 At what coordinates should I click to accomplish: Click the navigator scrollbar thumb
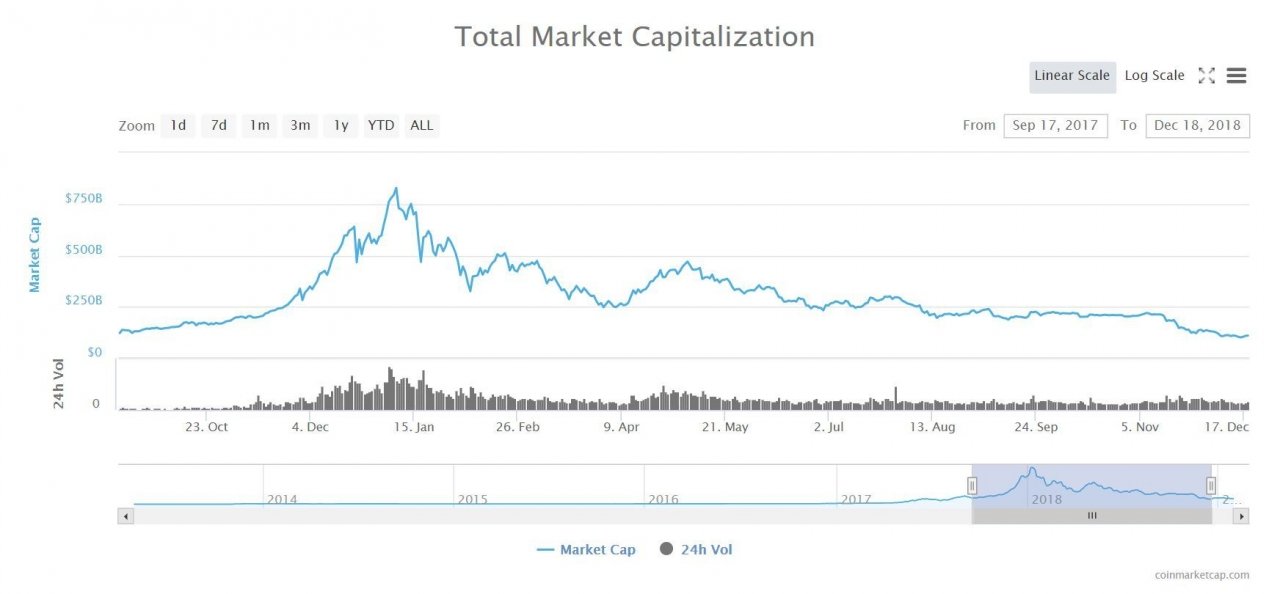[x=1092, y=516]
